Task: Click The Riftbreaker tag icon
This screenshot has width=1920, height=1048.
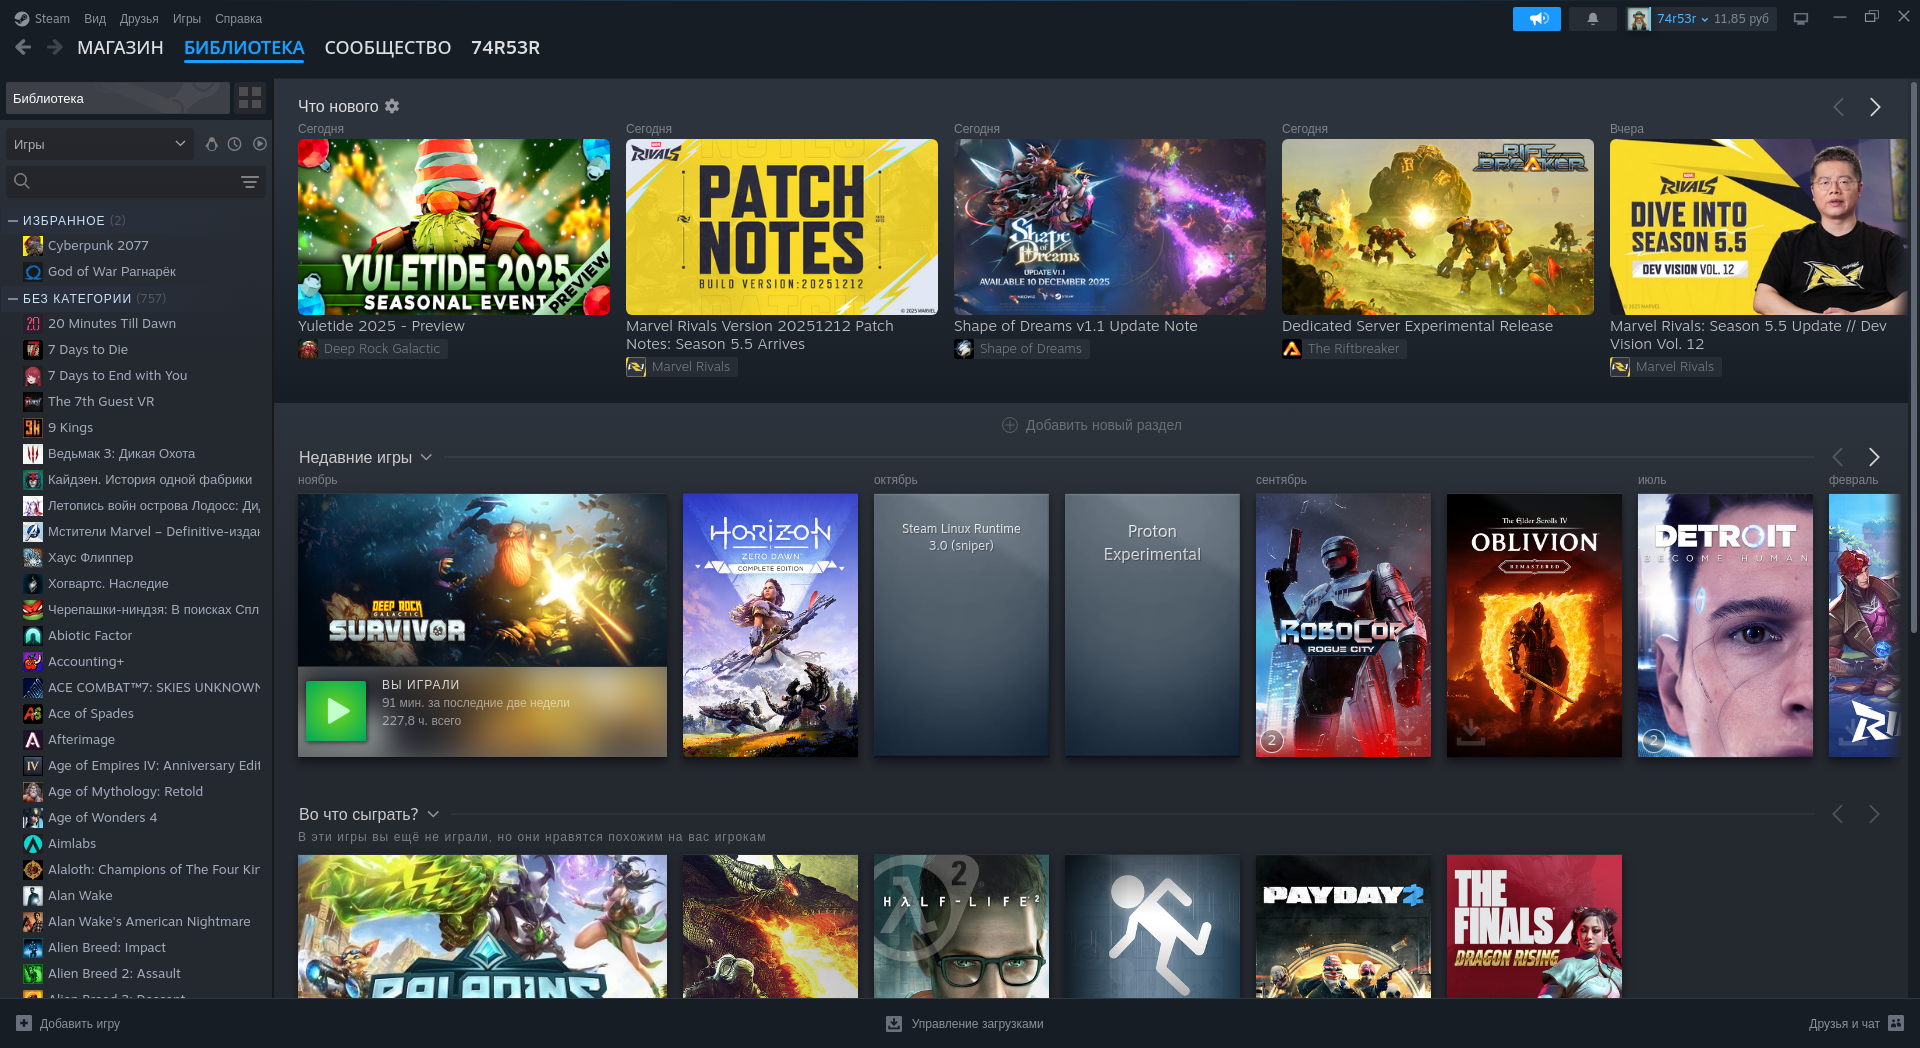Action: pos(1292,349)
